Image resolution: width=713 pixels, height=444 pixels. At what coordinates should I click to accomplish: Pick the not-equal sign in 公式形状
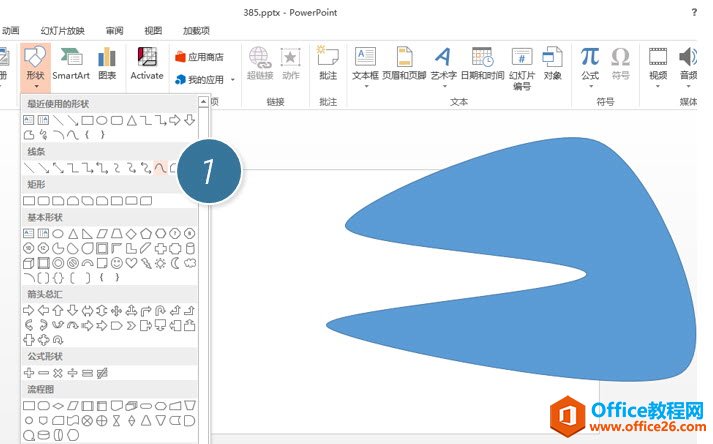coord(102,373)
